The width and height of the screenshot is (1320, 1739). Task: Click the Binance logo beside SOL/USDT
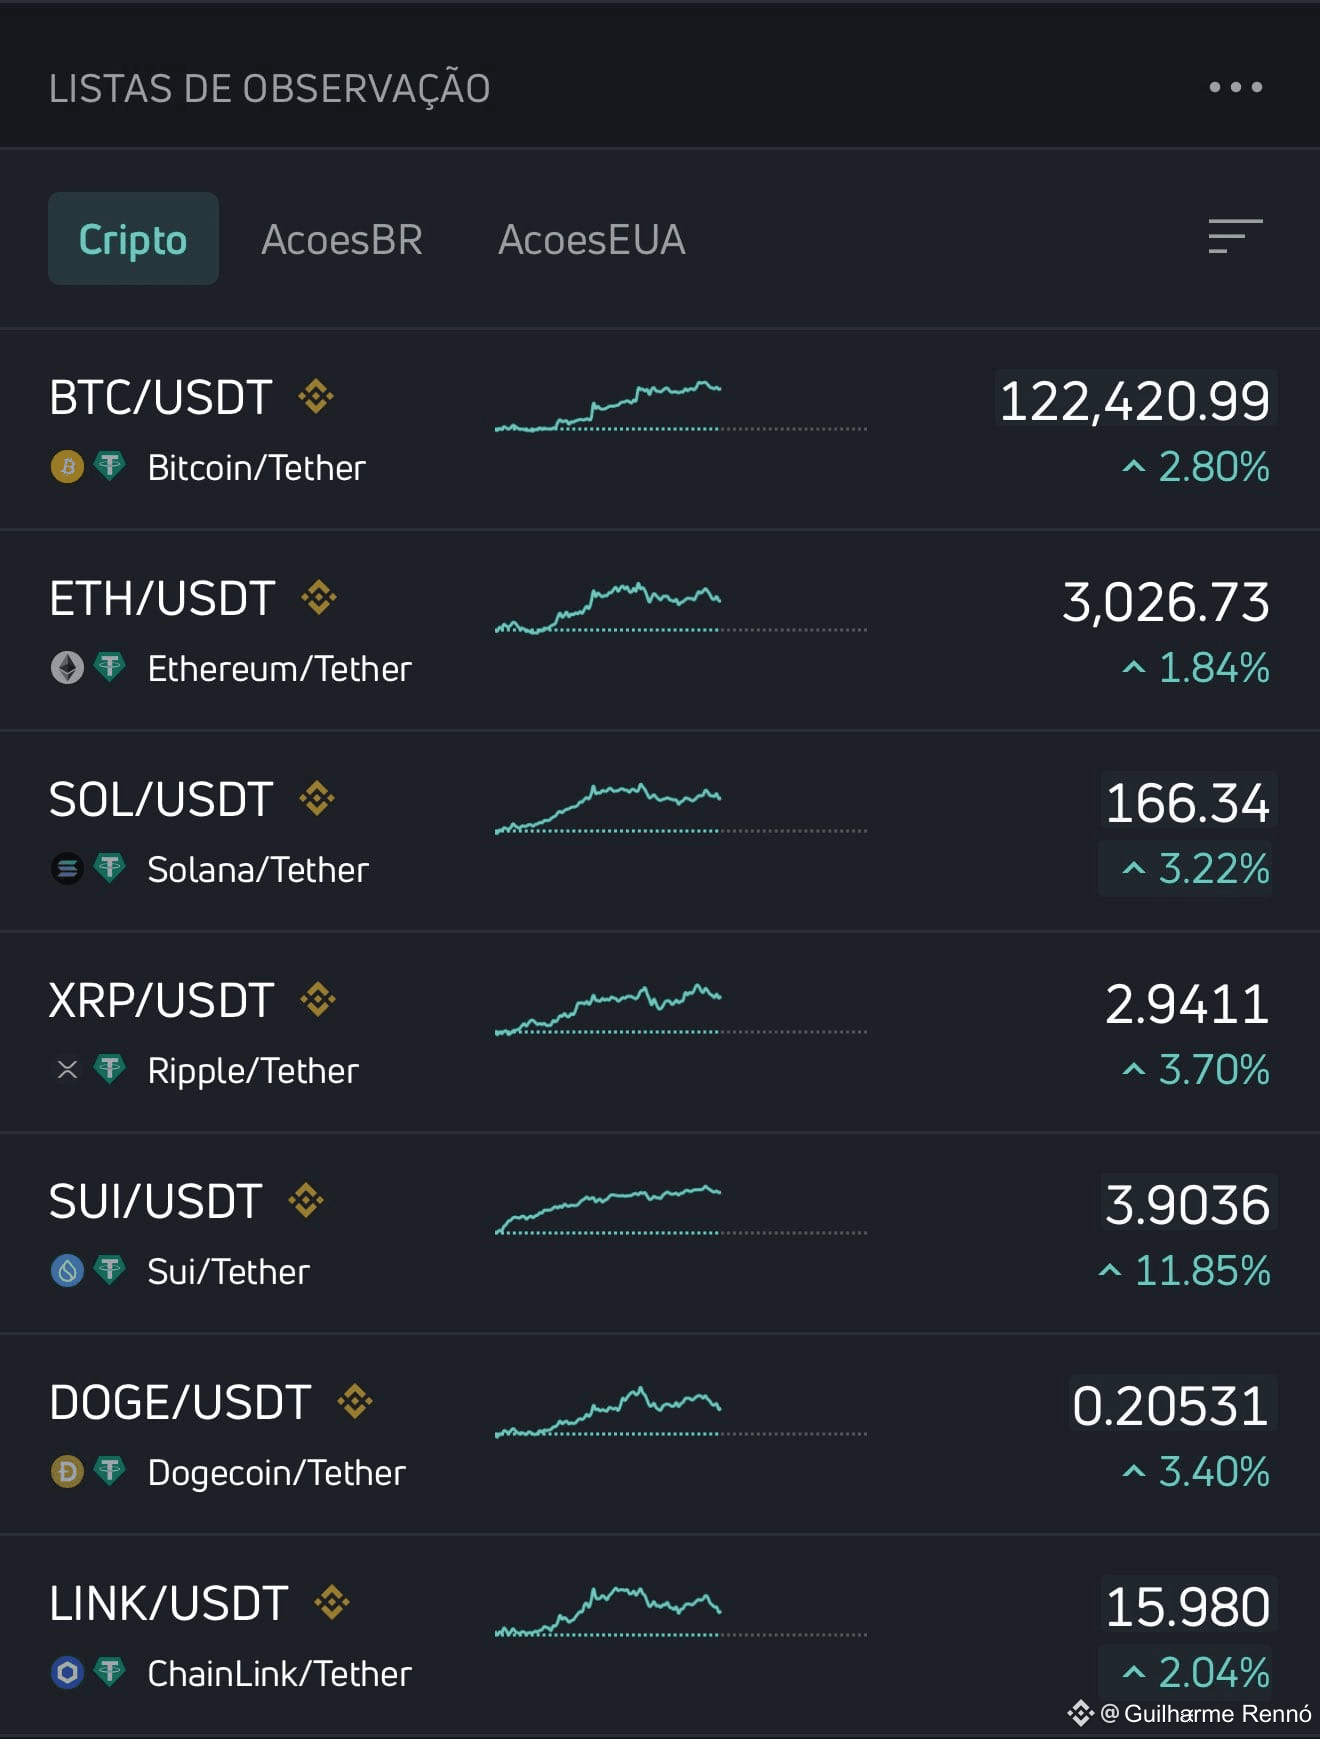[317, 799]
